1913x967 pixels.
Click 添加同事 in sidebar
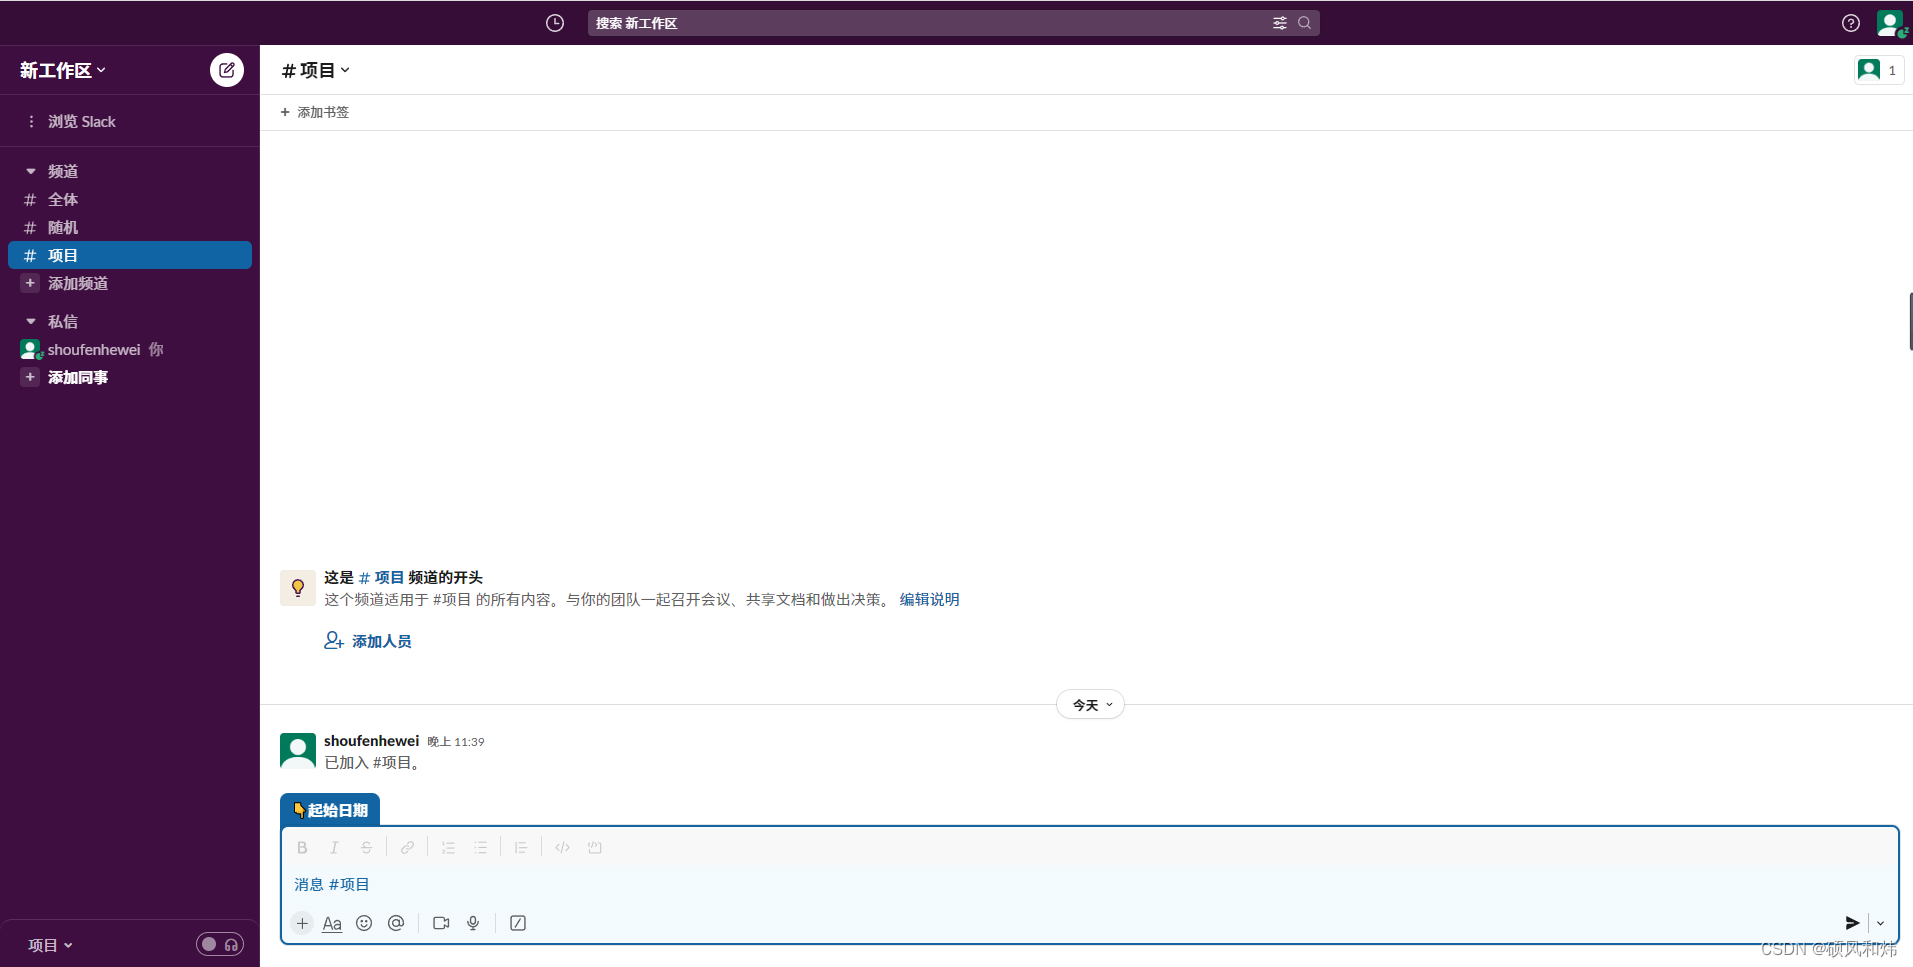coord(78,377)
